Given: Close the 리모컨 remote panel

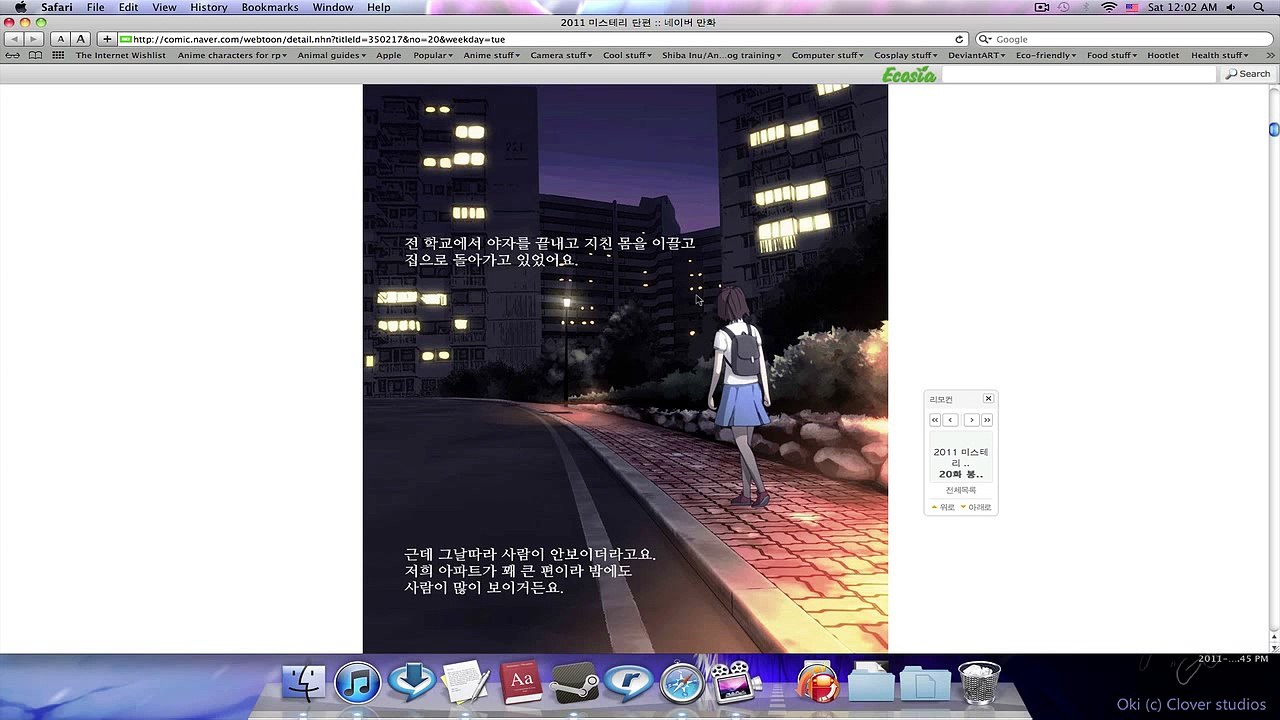Looking at the screenshot, I should click(x=988, y=399).
